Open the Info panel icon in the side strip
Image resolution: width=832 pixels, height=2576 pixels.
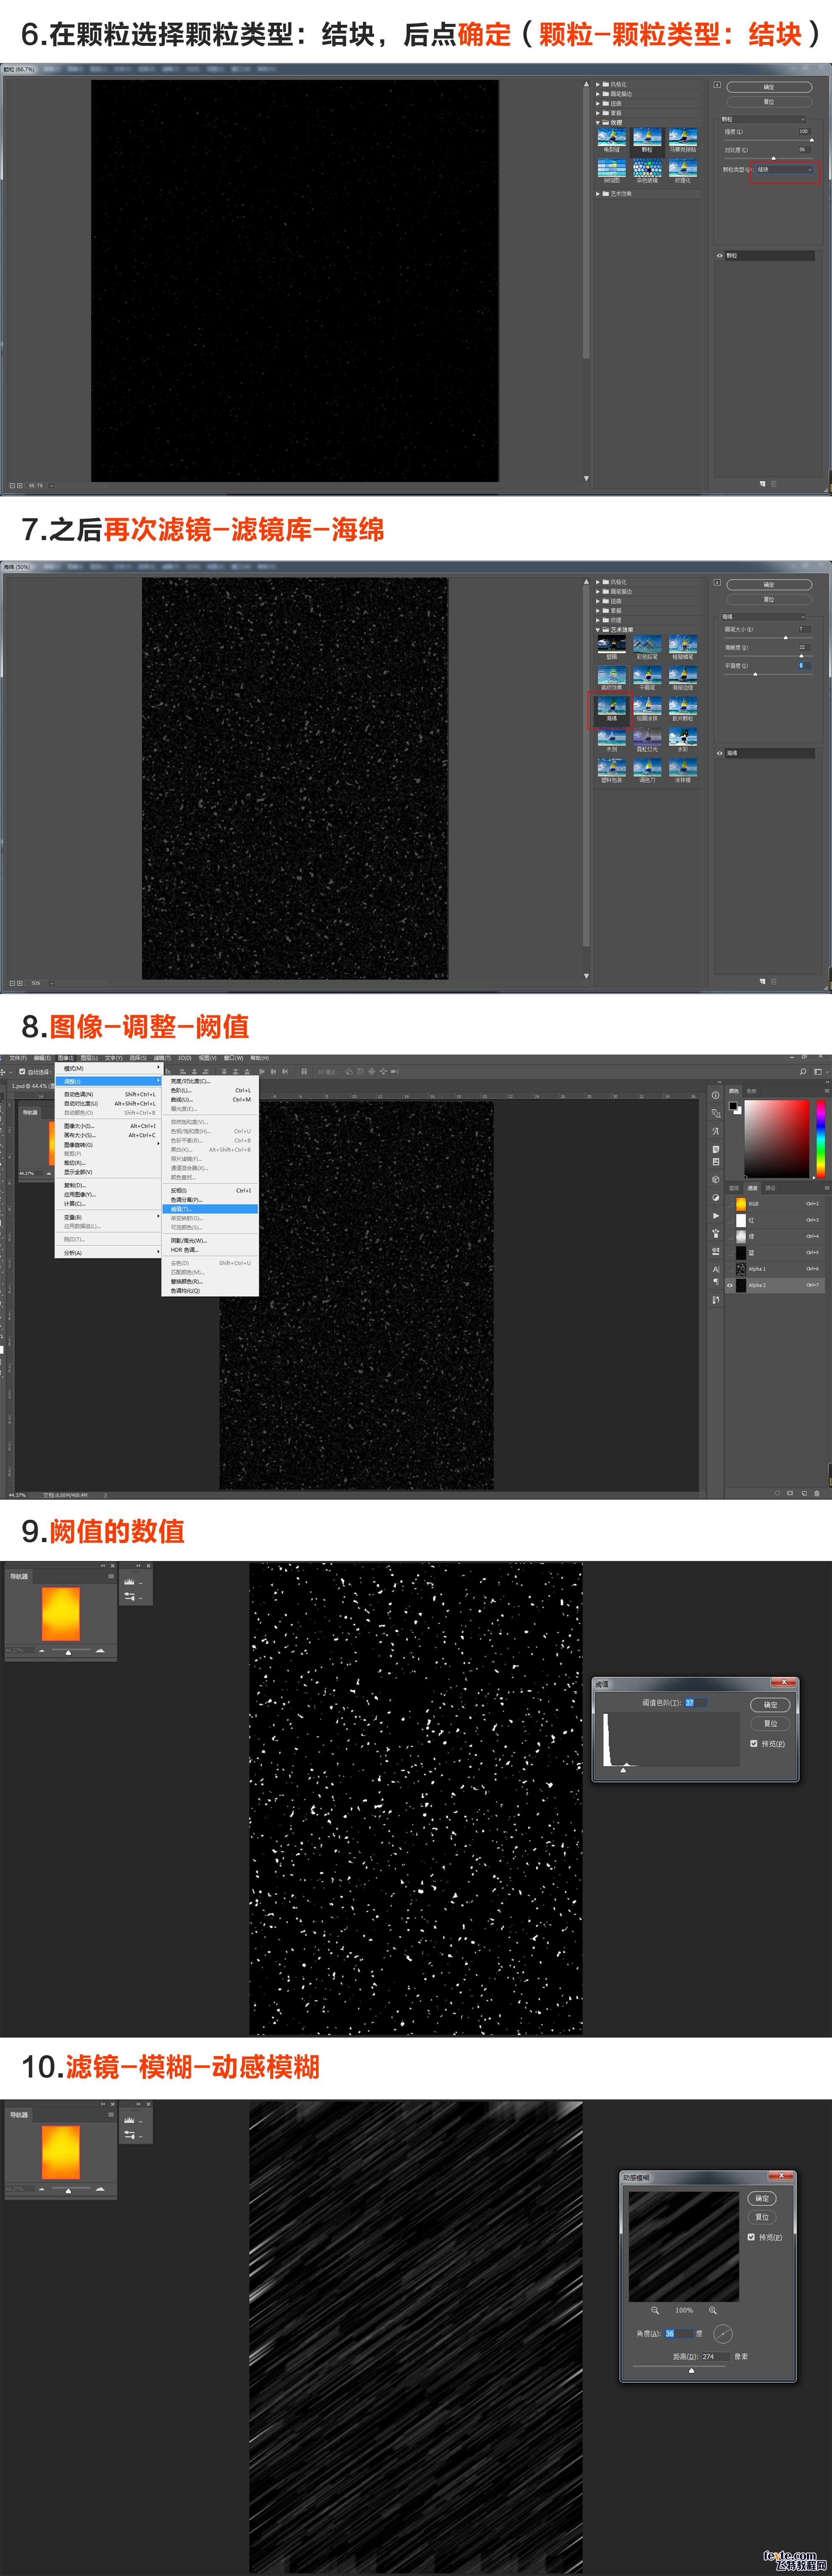point(716,1095)
